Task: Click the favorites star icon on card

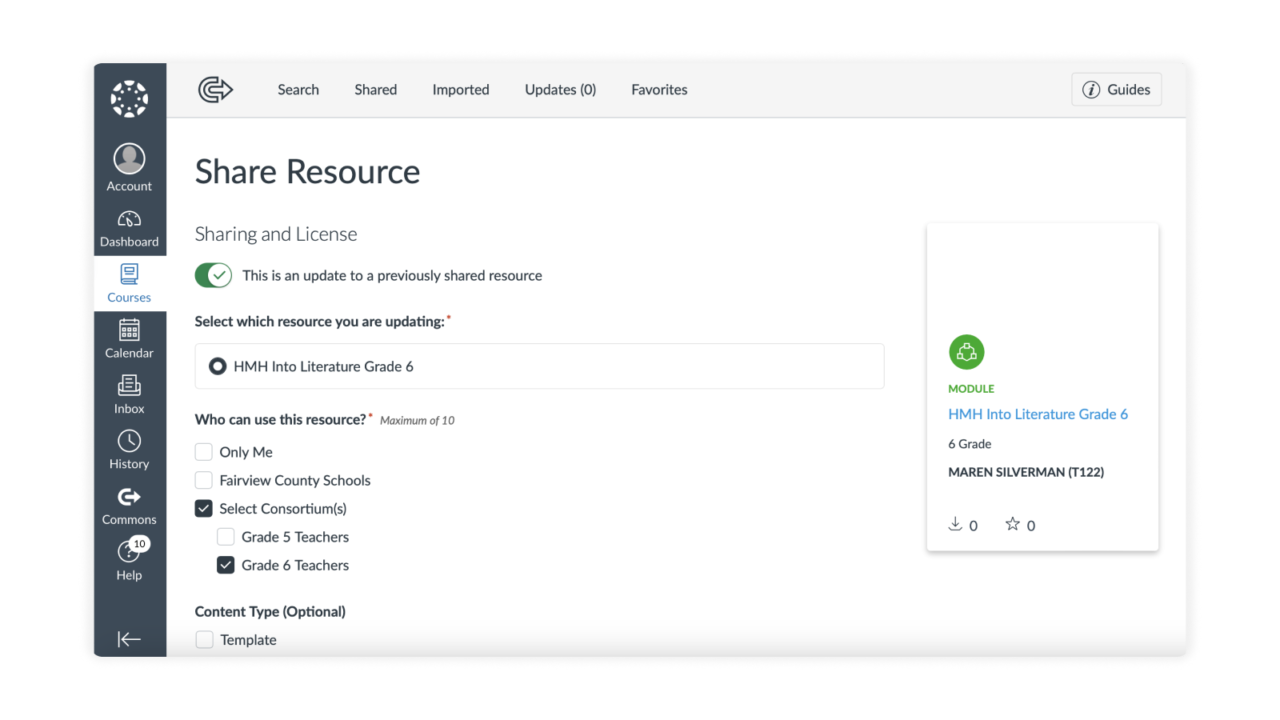Action: (x=1012, y=524)
